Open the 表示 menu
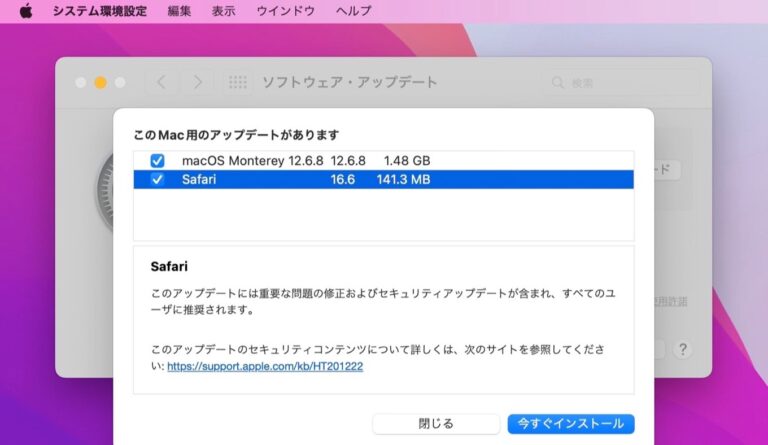768x445 pixels. (223, 11)
